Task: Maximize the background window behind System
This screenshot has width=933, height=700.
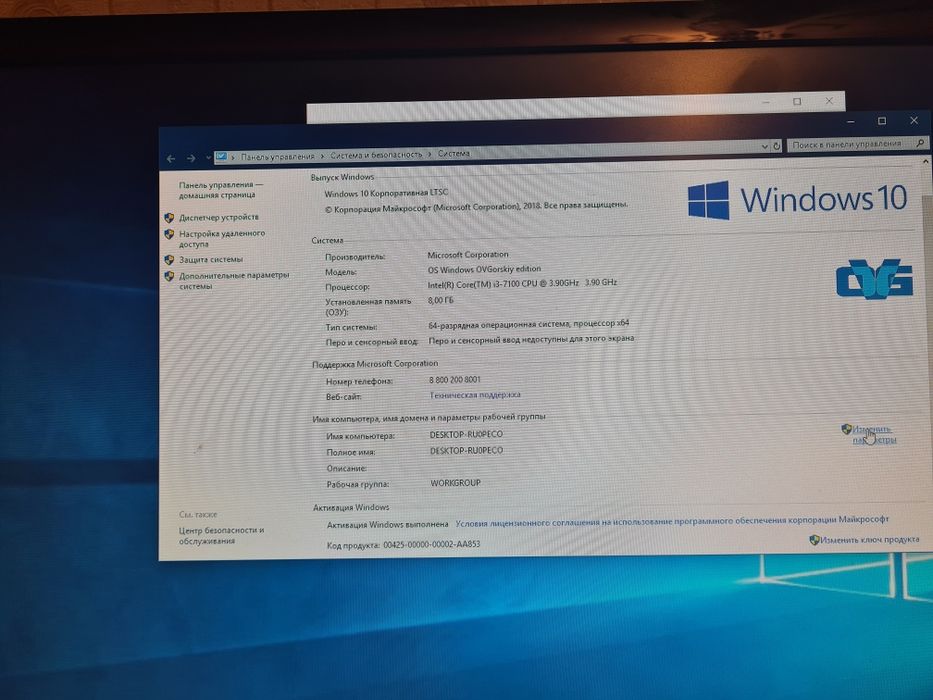Action: [797, 102]
